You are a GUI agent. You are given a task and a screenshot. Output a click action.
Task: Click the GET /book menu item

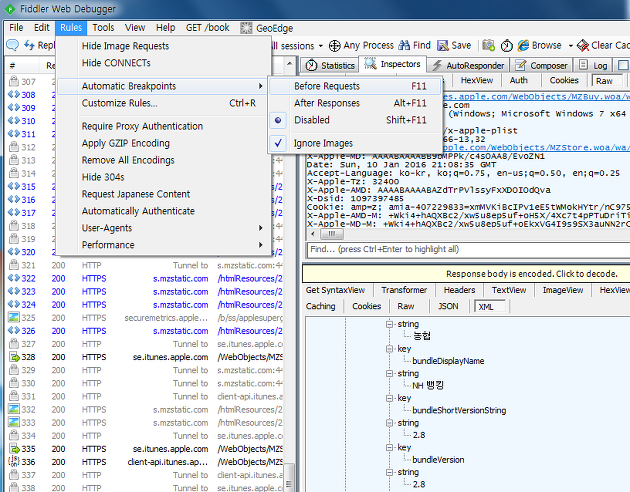coord(207,28)
